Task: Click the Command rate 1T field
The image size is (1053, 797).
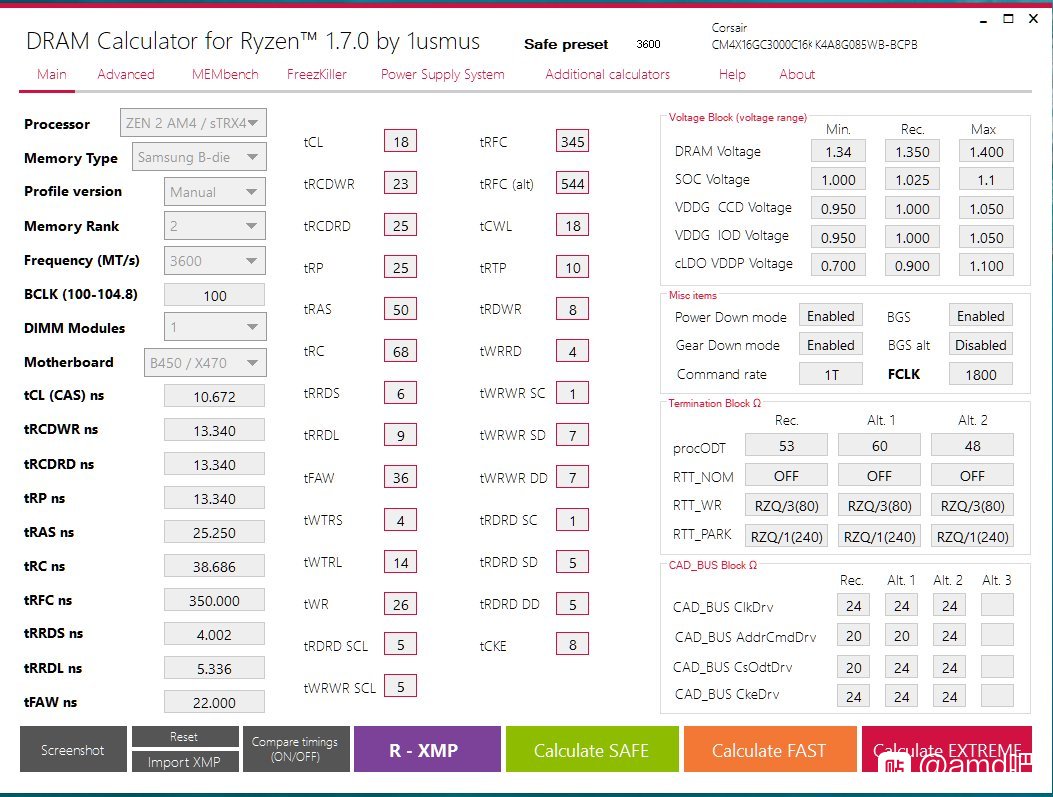Action: 831,374
